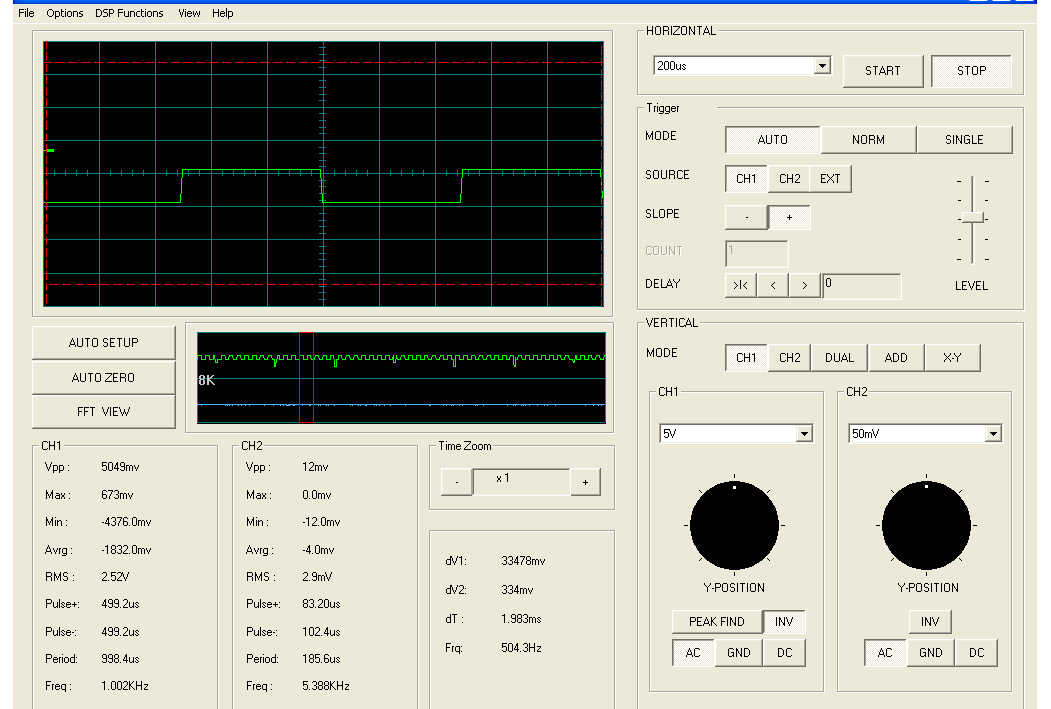The height and width of the screenshot is (709, 1051).
Task: Open the Help menu
Action: click(x=223, y=13)
